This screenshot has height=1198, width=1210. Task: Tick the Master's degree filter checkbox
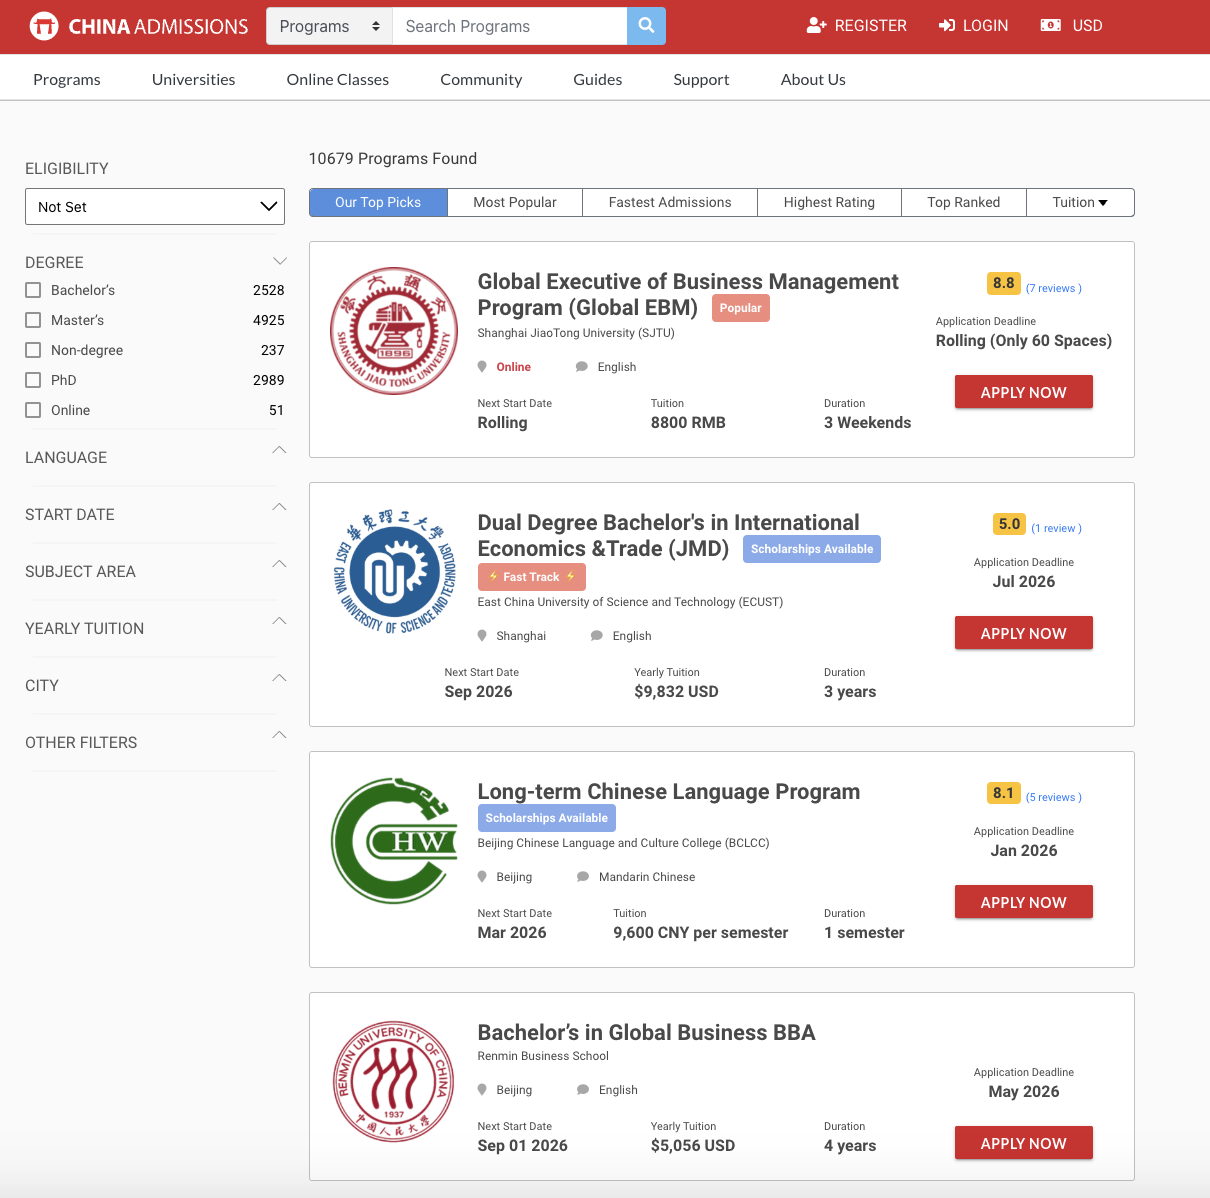[x=33, y=320]
